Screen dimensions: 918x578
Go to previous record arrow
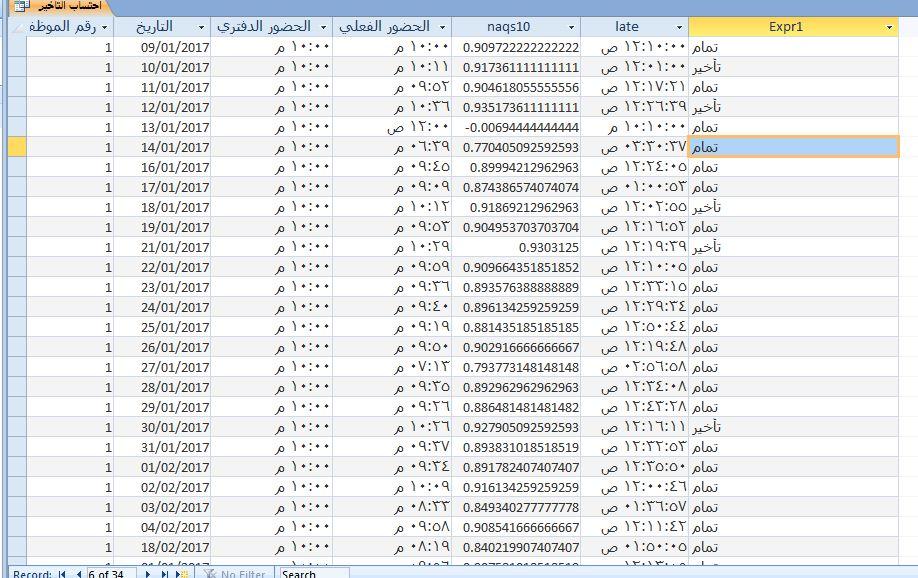pos(78,574)
